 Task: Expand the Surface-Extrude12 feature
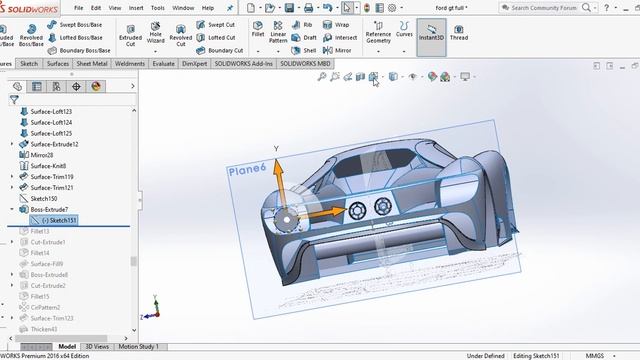pyautogui.click(x=12, y=144)
